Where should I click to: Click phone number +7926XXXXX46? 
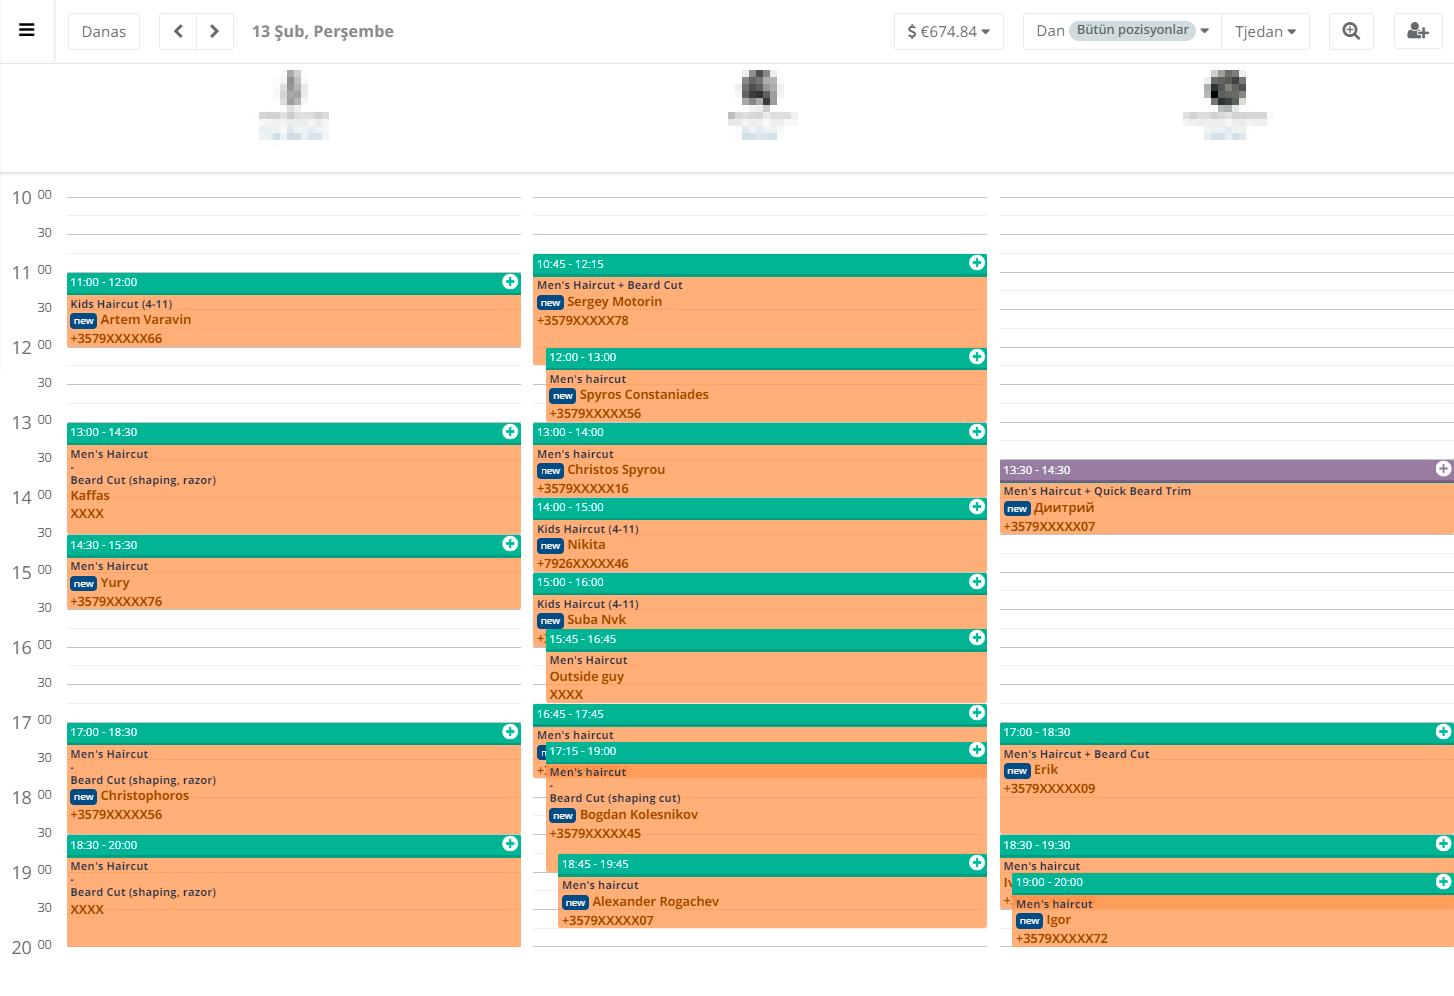(x=583, y=564)
